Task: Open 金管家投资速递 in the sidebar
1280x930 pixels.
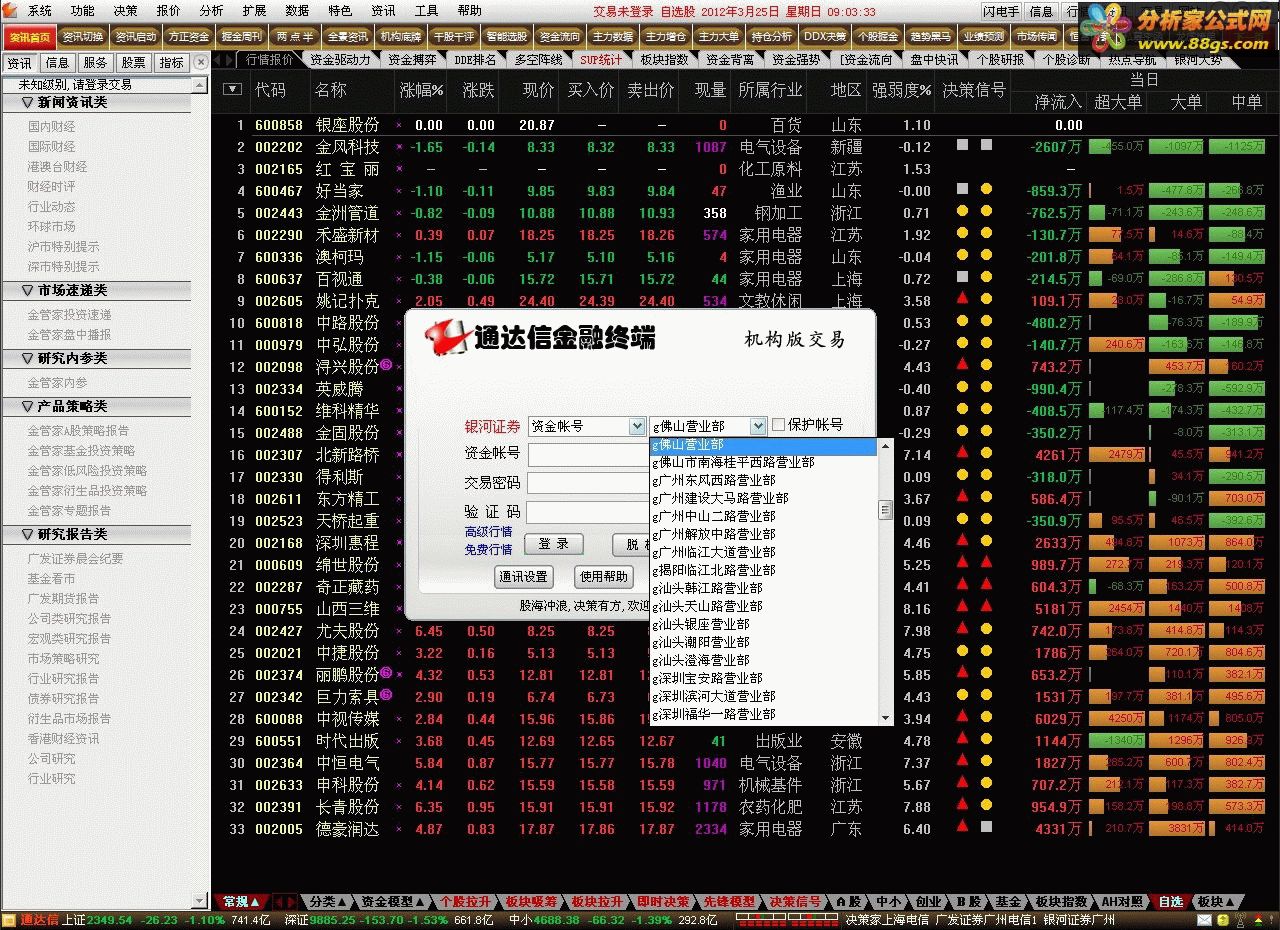Action: [x=69, y=315]
